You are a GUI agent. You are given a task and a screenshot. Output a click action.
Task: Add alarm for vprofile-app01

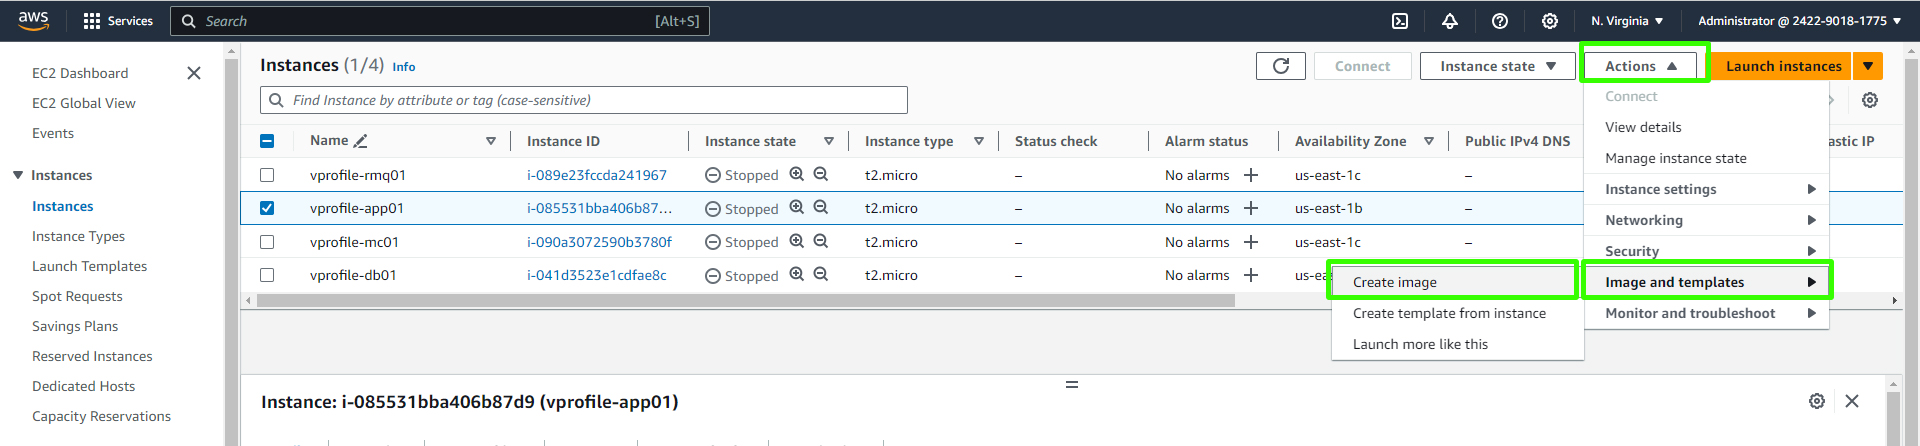(x=1251, y=208)
